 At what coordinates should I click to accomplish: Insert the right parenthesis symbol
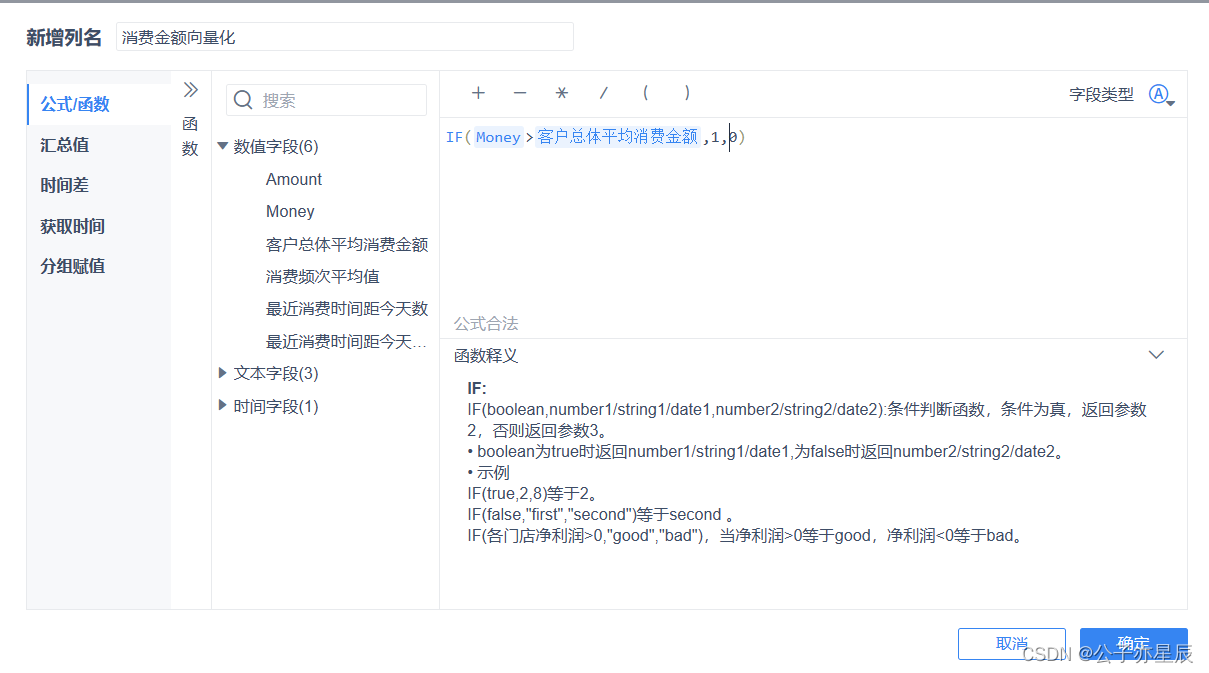688,93
